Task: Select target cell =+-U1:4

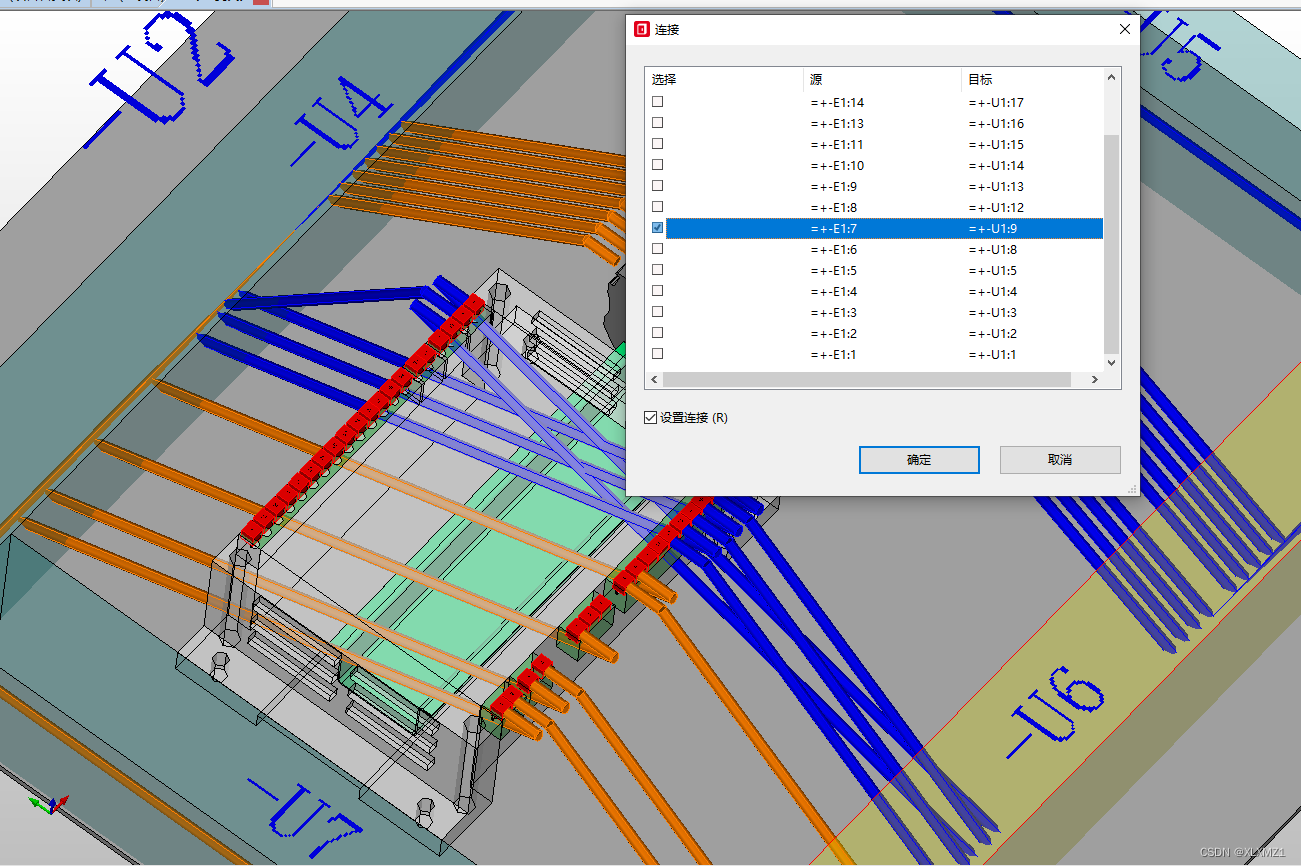Action: [993, 292]
